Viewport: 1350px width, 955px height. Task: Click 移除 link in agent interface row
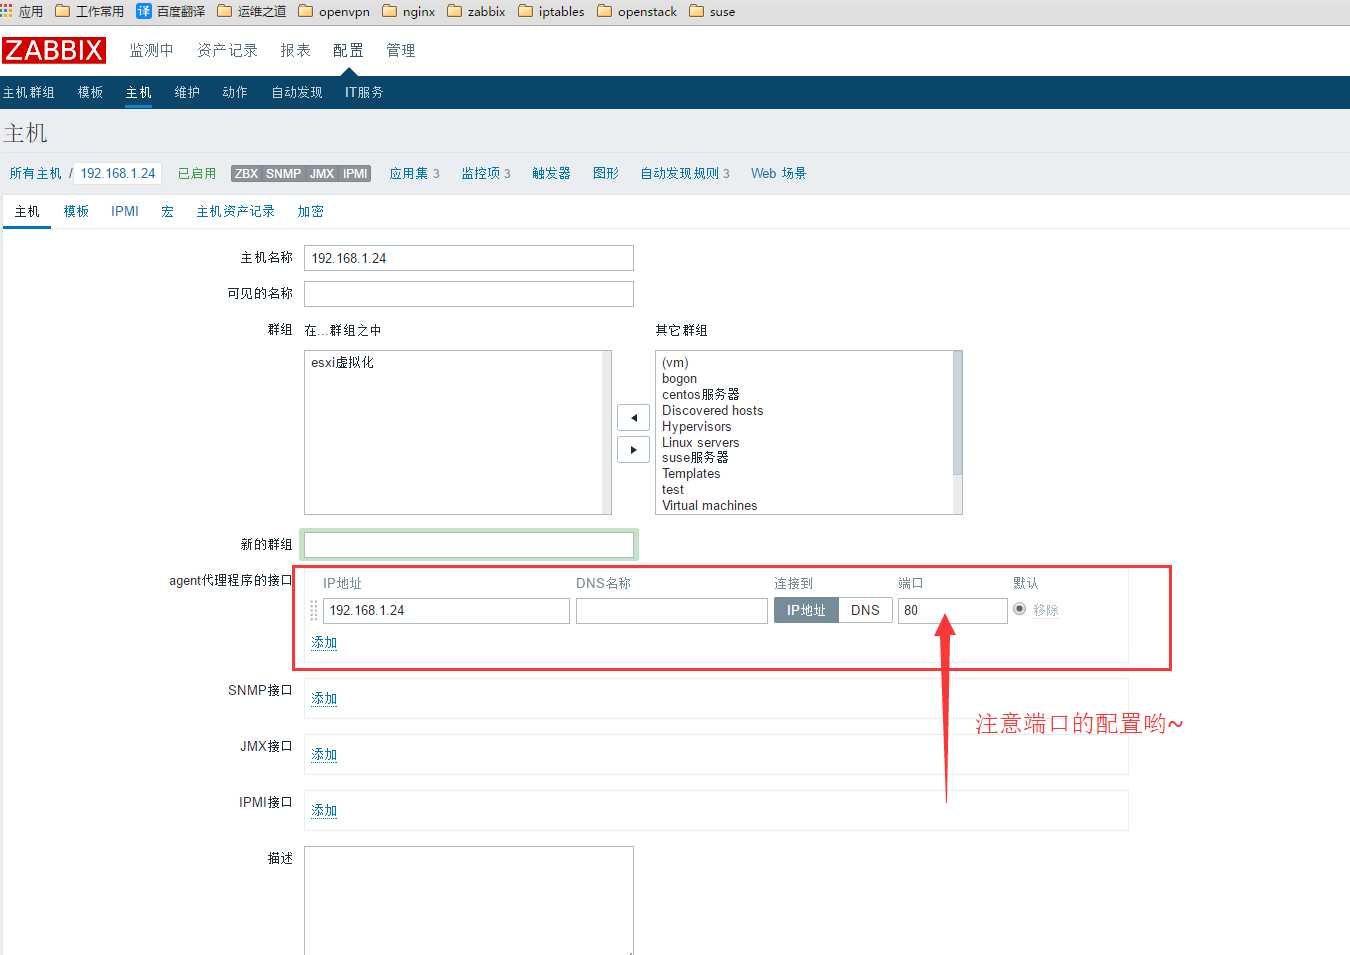click(1046, 610)
